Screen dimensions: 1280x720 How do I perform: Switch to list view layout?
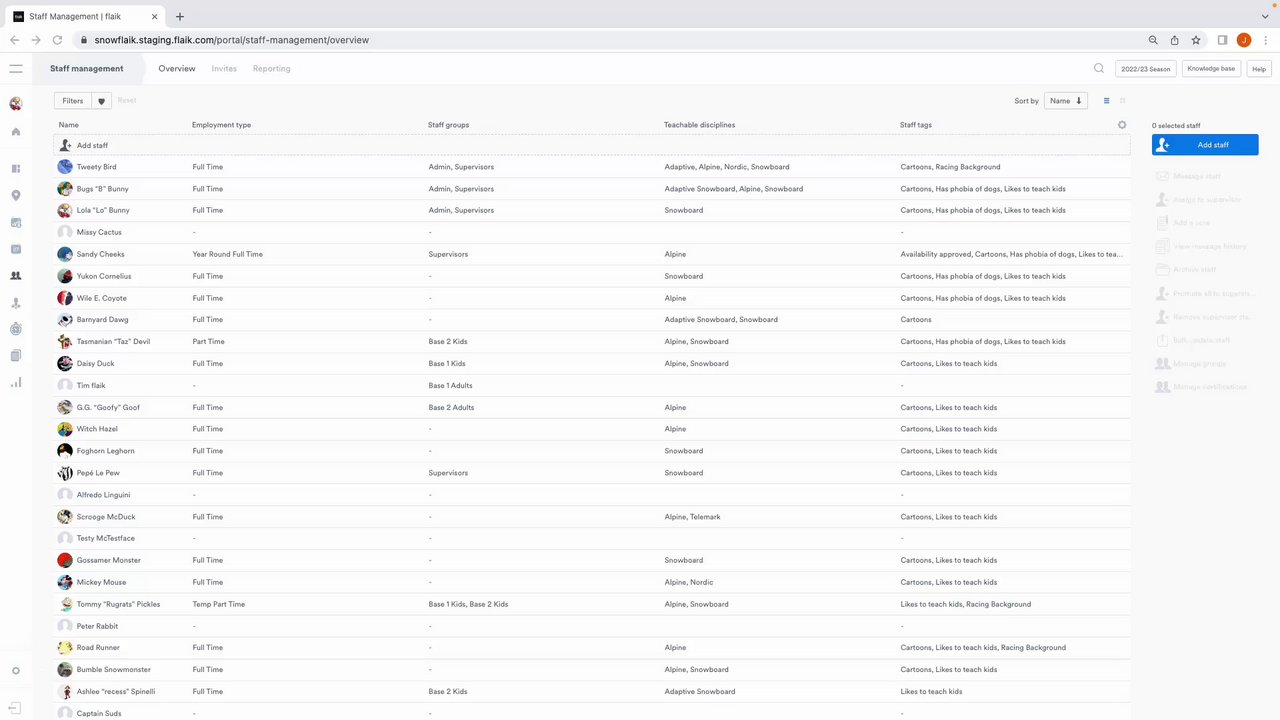[1106, 101]
